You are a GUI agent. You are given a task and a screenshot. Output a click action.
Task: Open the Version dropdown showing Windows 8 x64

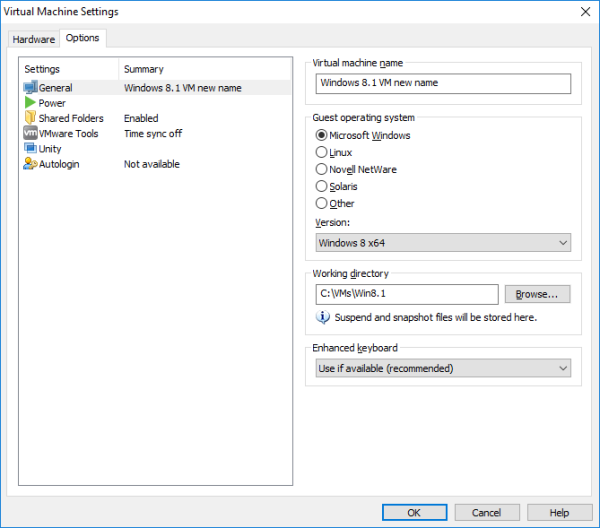coord(443,243)
